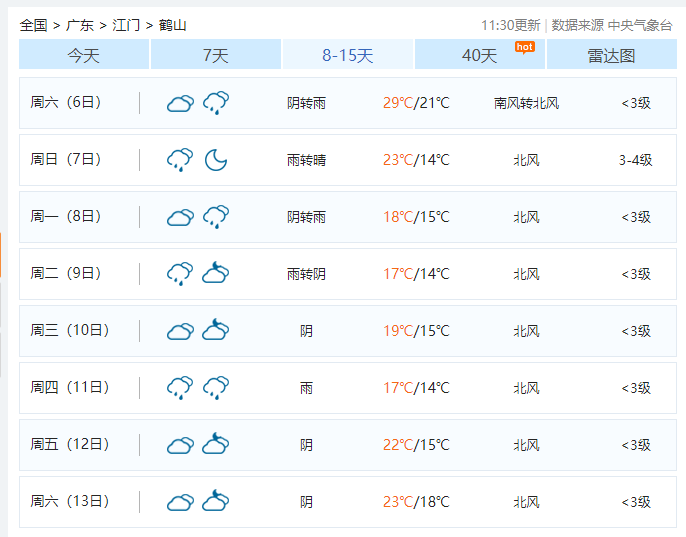
Task: Click the 19℃/15℃ temperature
Action: pos(416,331)
